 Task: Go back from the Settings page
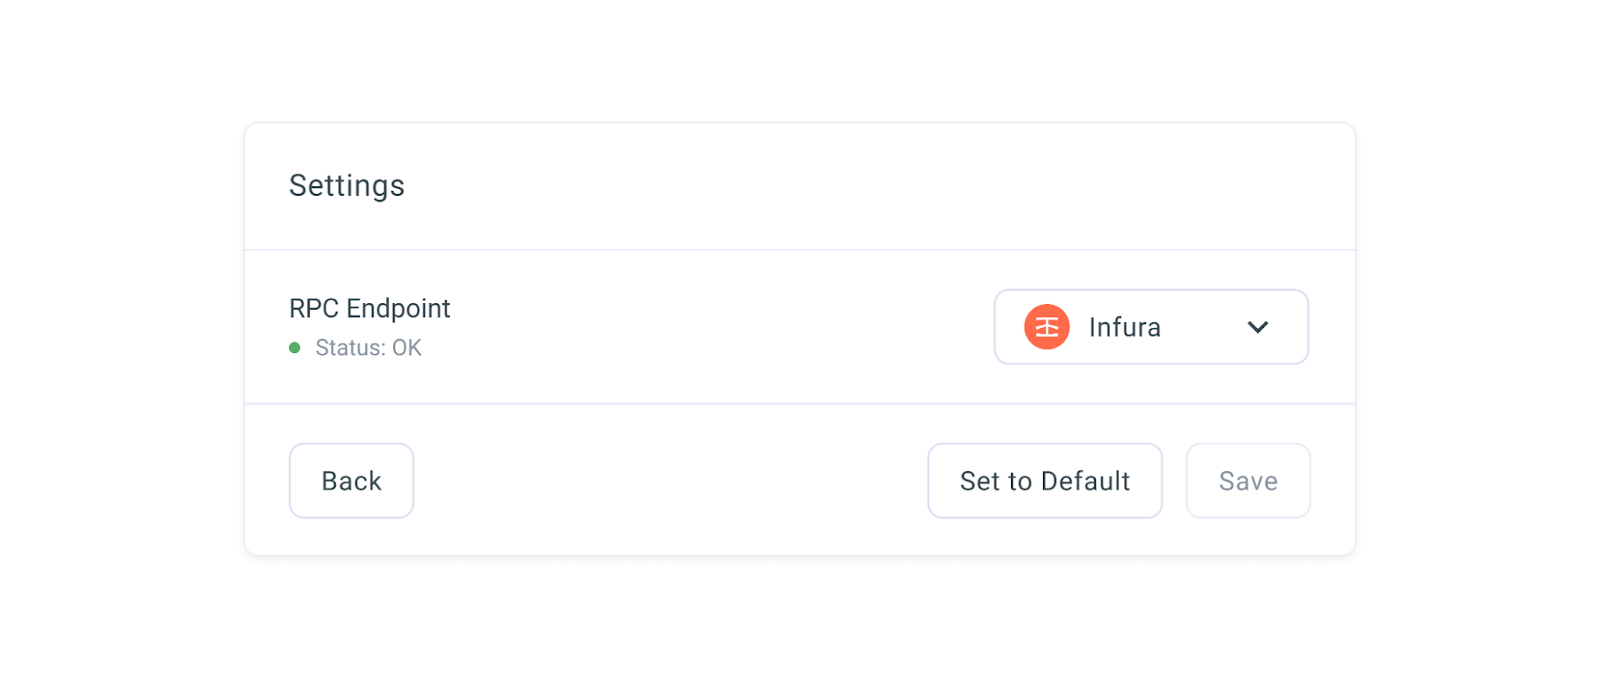pos(351,481)
